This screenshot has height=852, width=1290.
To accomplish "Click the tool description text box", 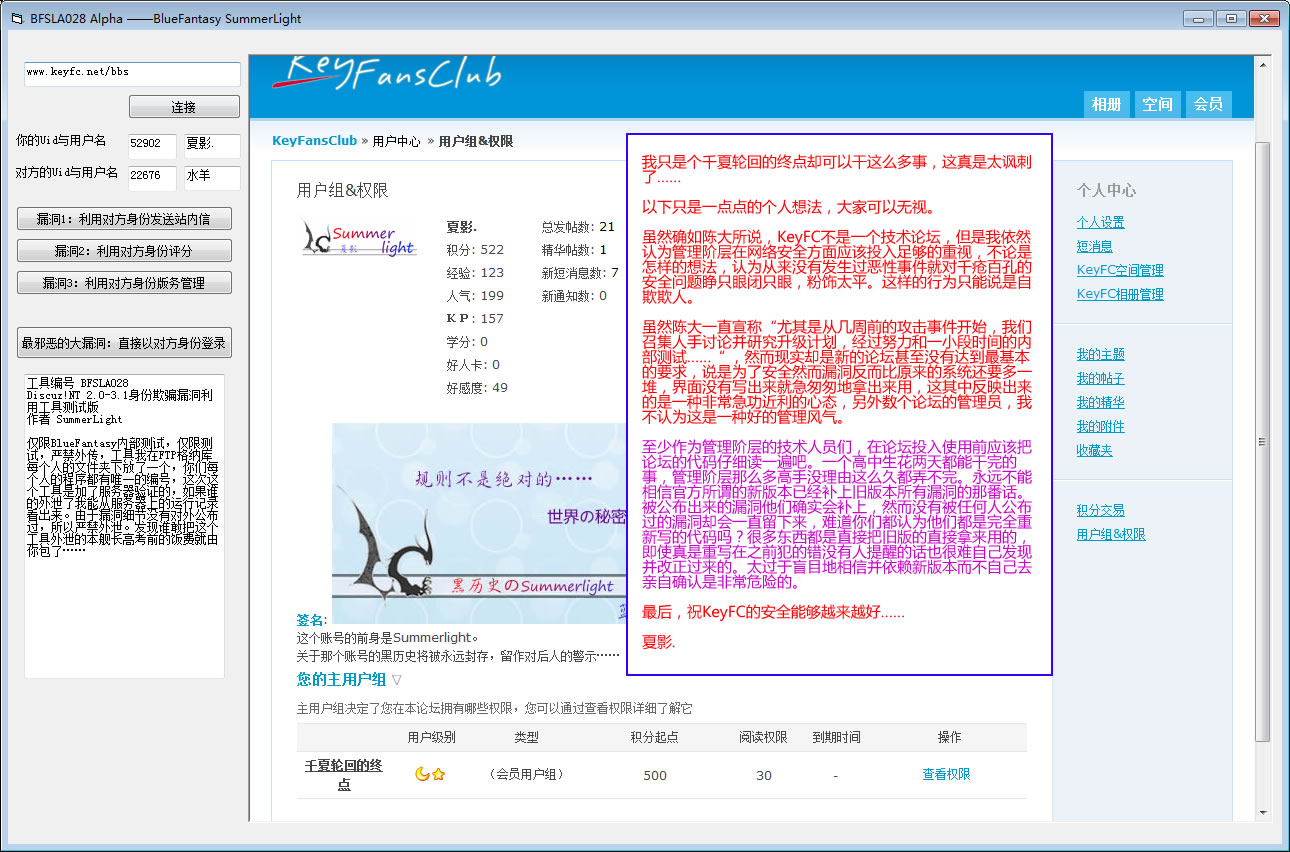I will [124, 526].
